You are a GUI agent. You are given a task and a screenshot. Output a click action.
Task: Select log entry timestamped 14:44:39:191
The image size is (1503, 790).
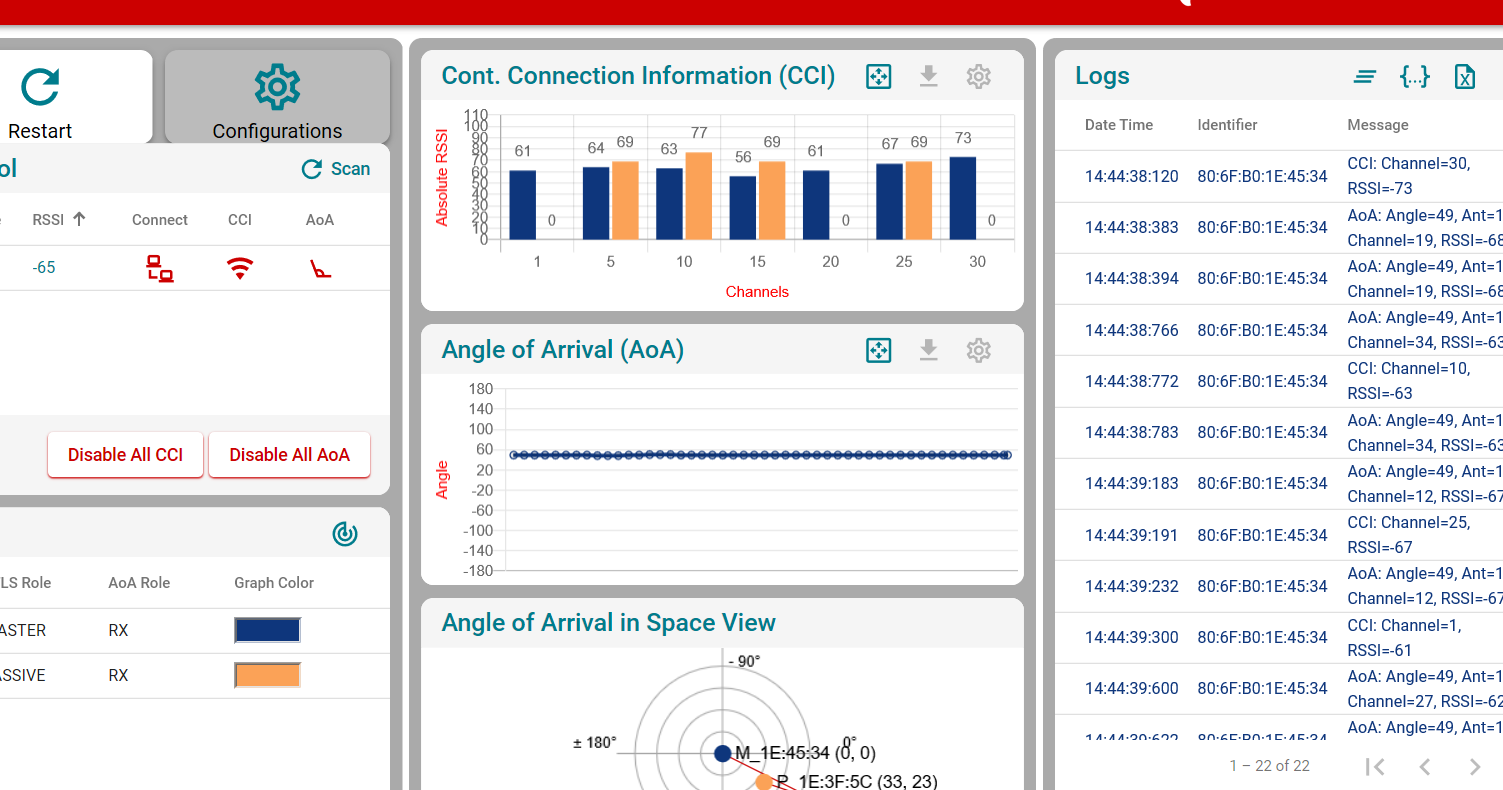pyautogui.click(x=1132, y=535)
